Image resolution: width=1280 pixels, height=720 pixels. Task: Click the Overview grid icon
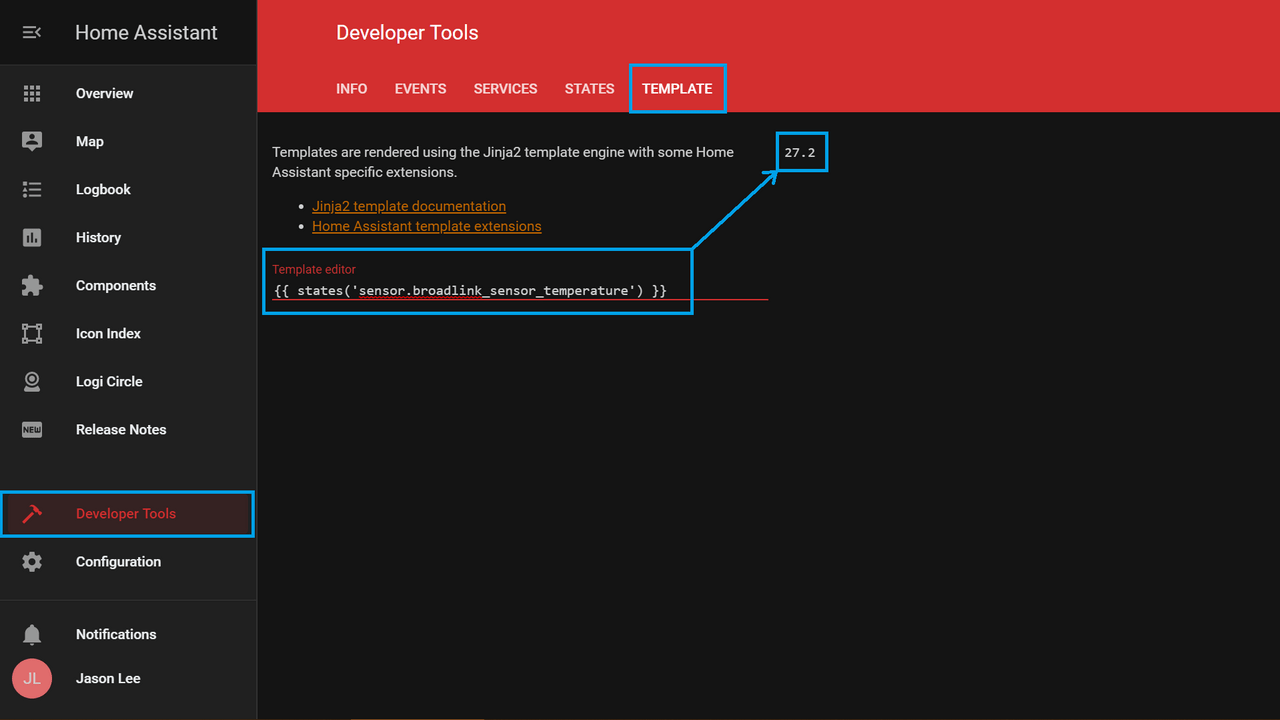click(32, 93)
